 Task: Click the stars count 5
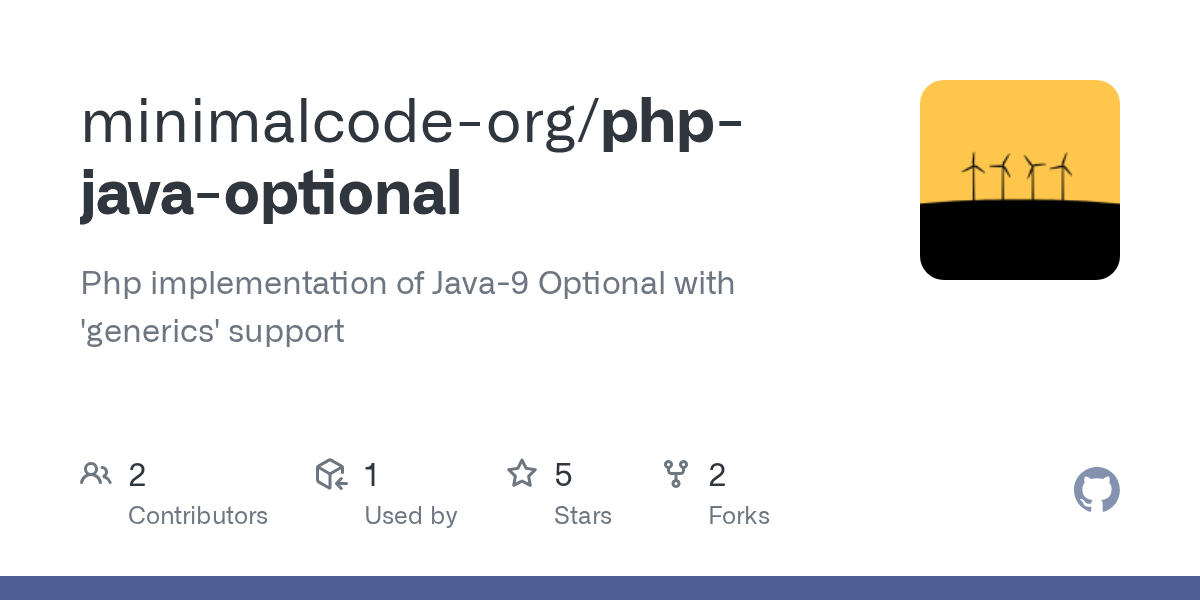coord(563,475)
